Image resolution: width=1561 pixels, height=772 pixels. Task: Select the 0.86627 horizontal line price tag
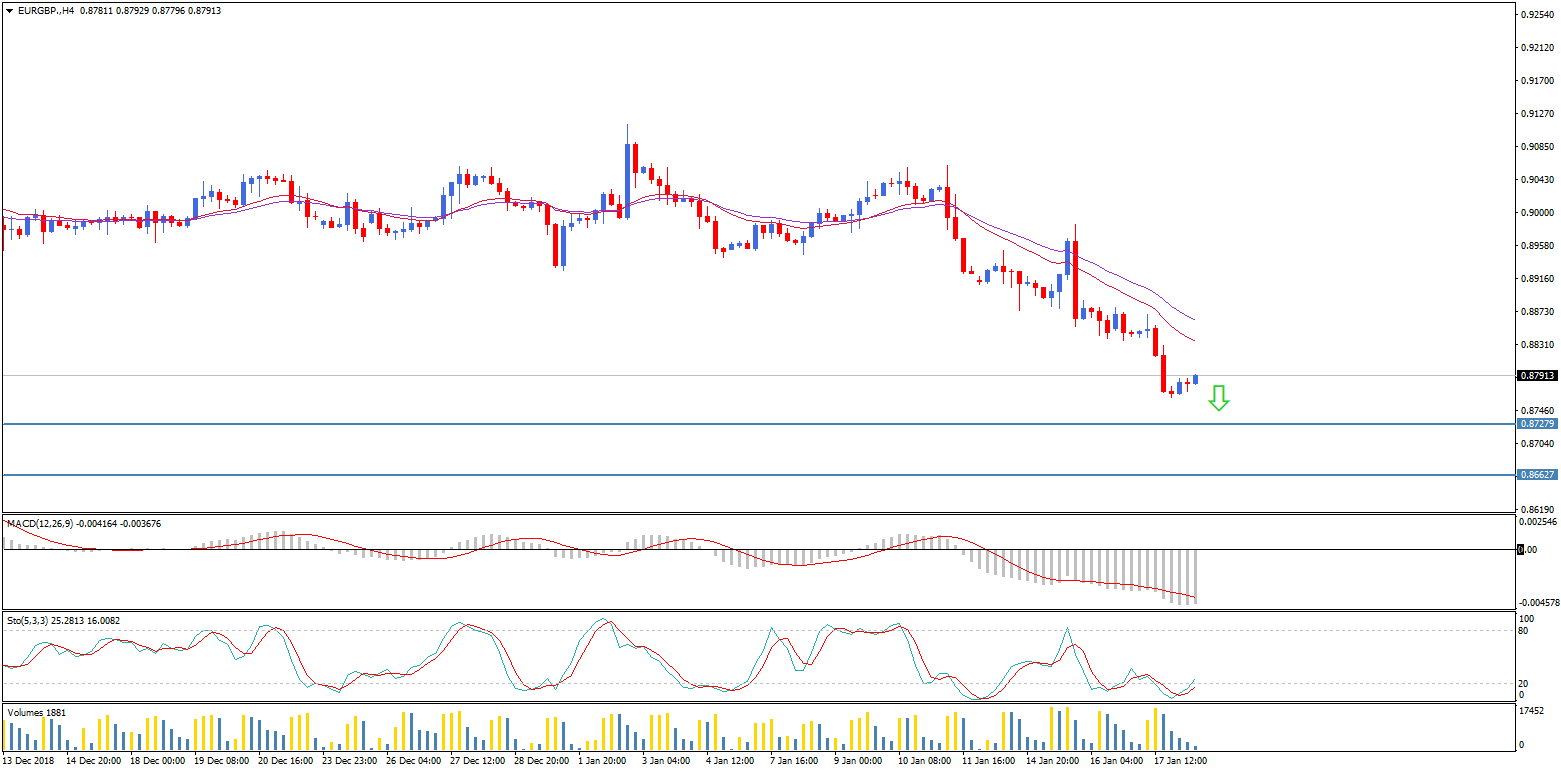click(x=1537, y=475)
